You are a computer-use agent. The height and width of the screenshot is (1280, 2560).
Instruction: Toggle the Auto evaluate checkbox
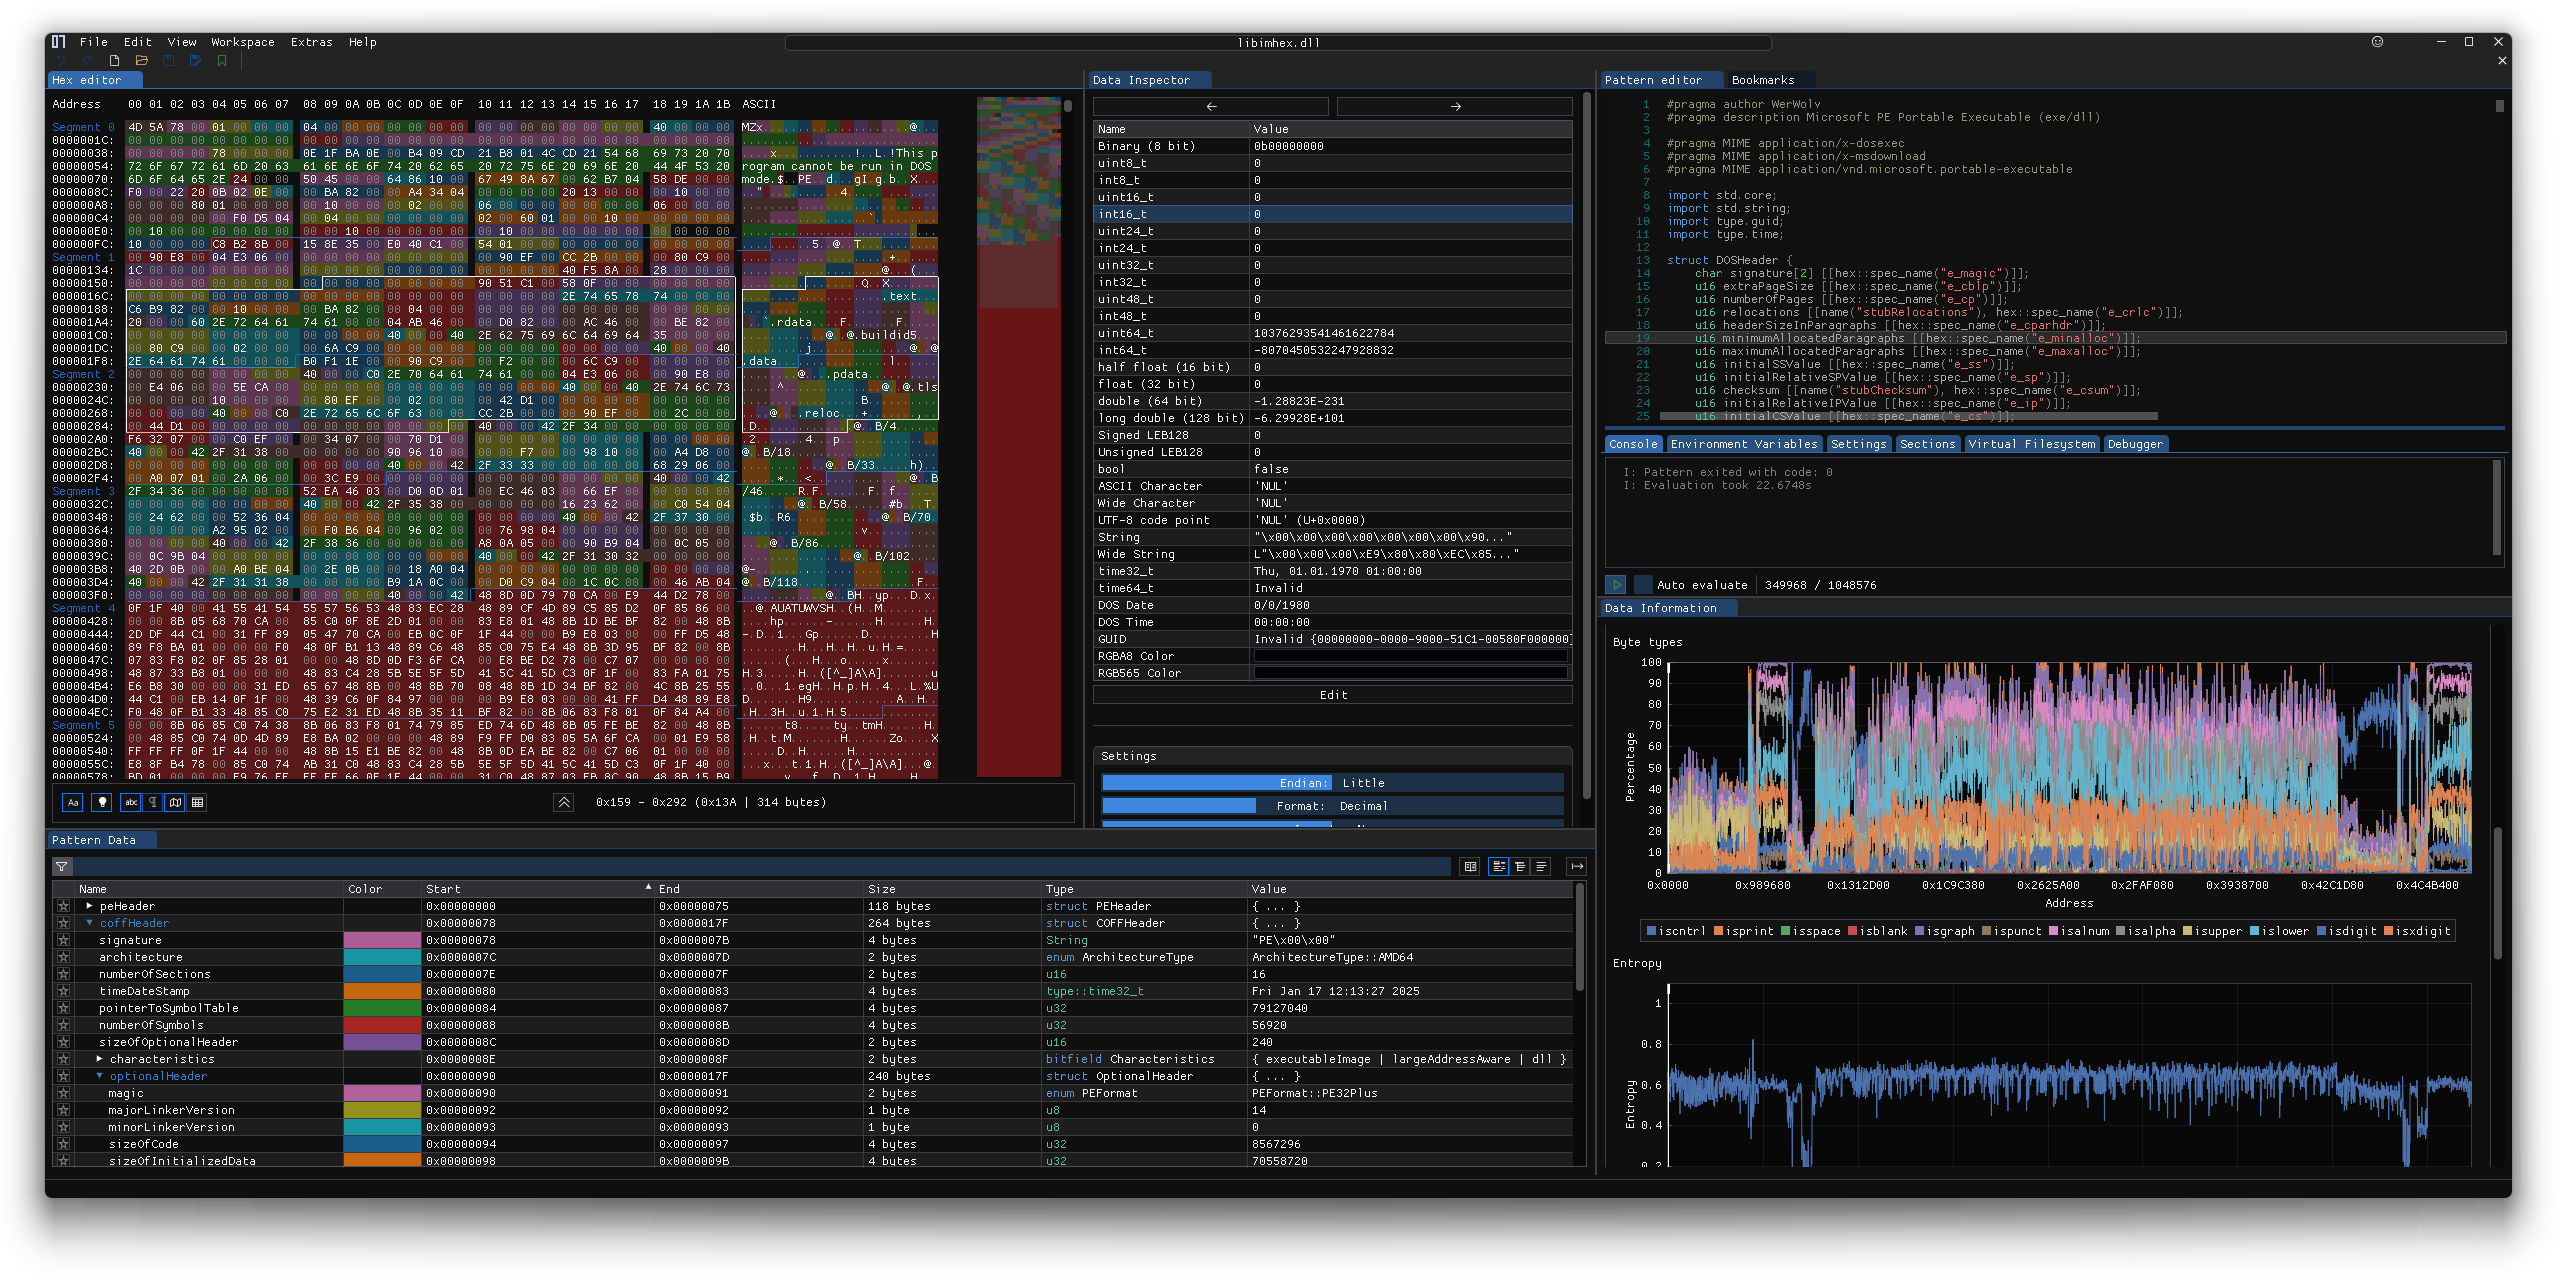1644,585
